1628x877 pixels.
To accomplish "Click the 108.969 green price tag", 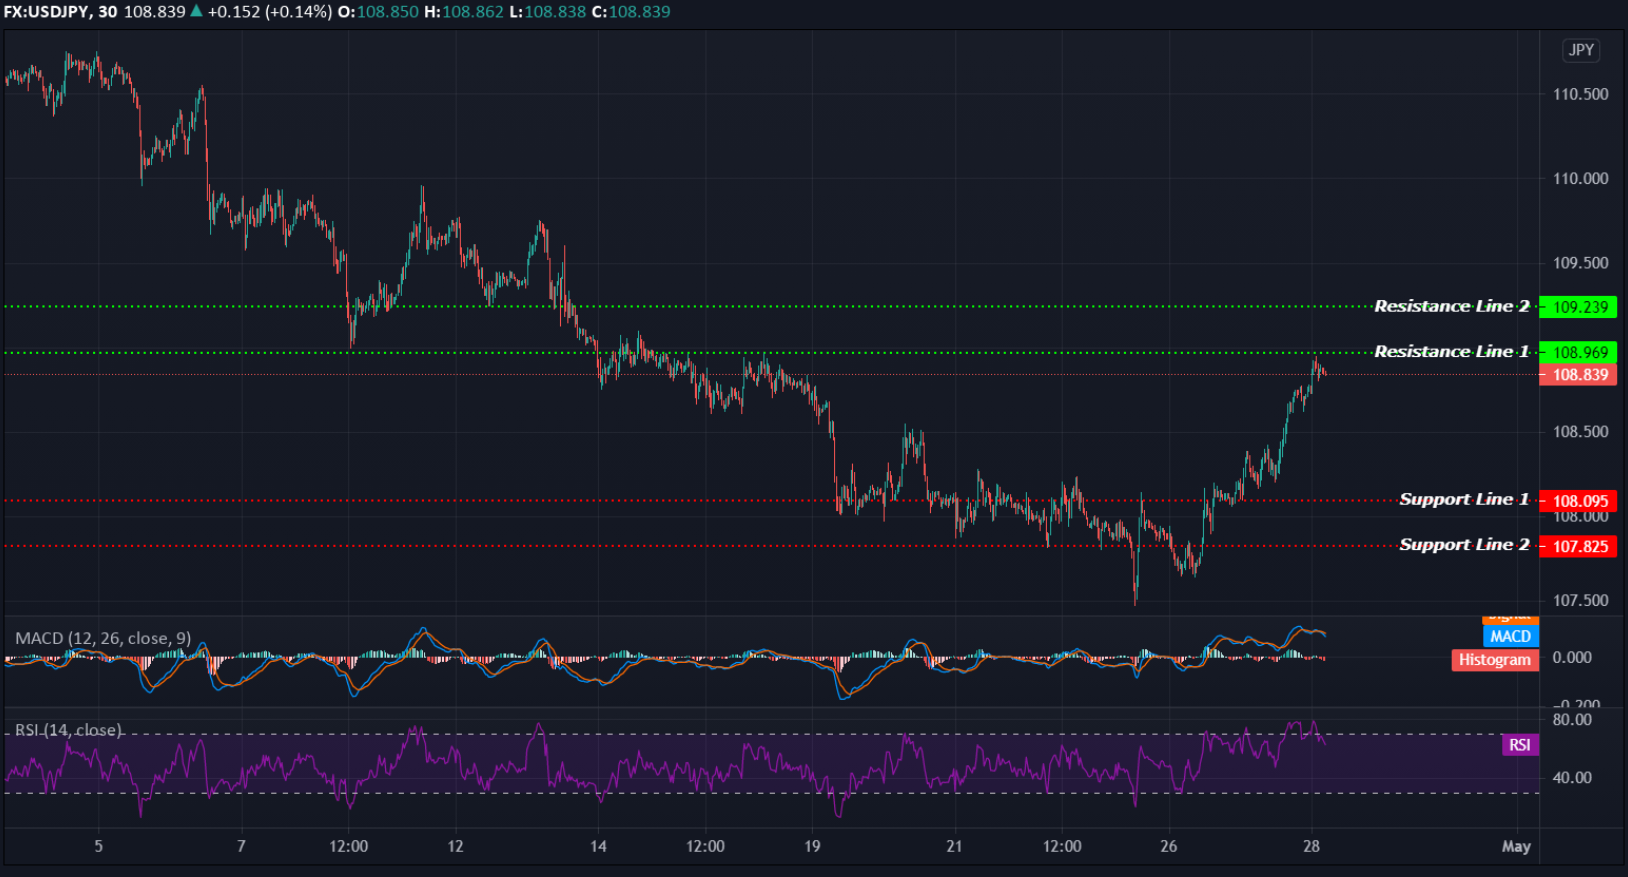I will pyautogui.click(x=1578, y=352).
